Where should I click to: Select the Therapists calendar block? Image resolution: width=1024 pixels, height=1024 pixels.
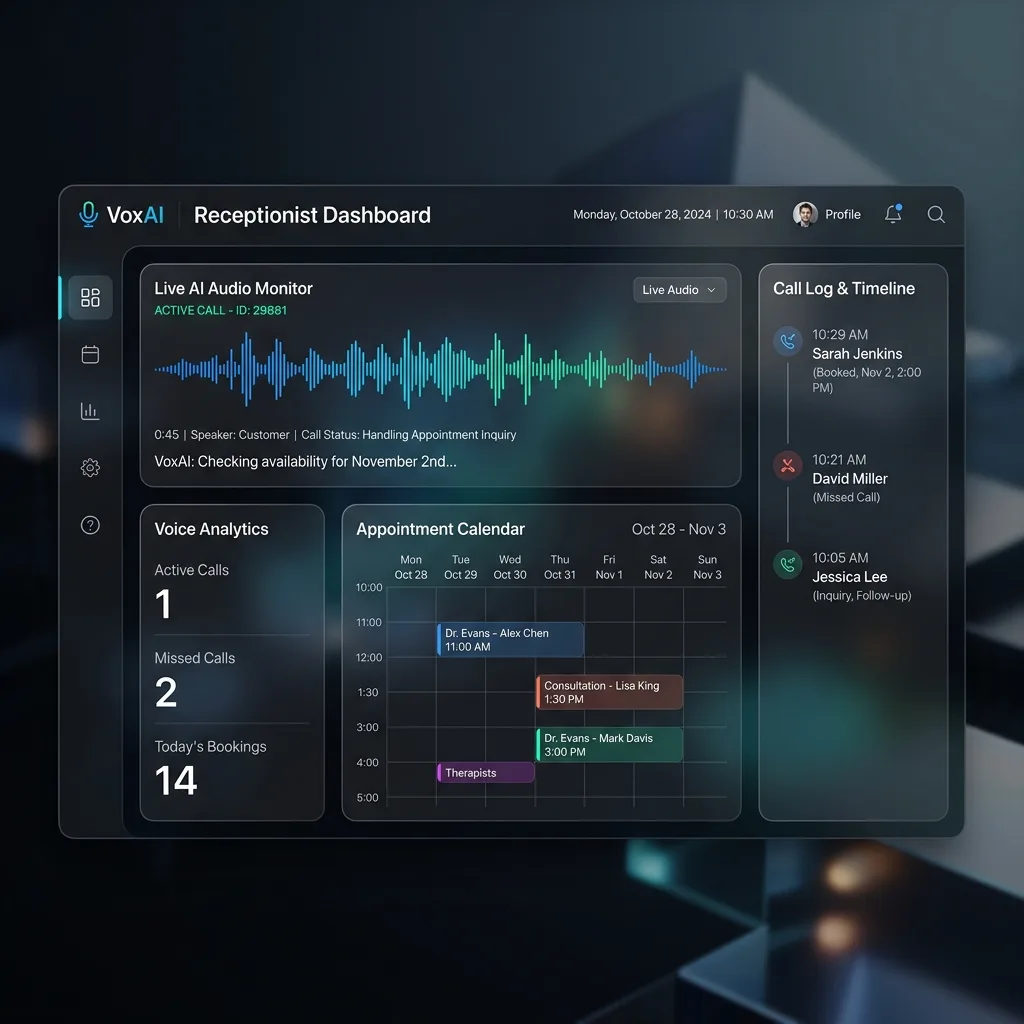click(486, 773)
